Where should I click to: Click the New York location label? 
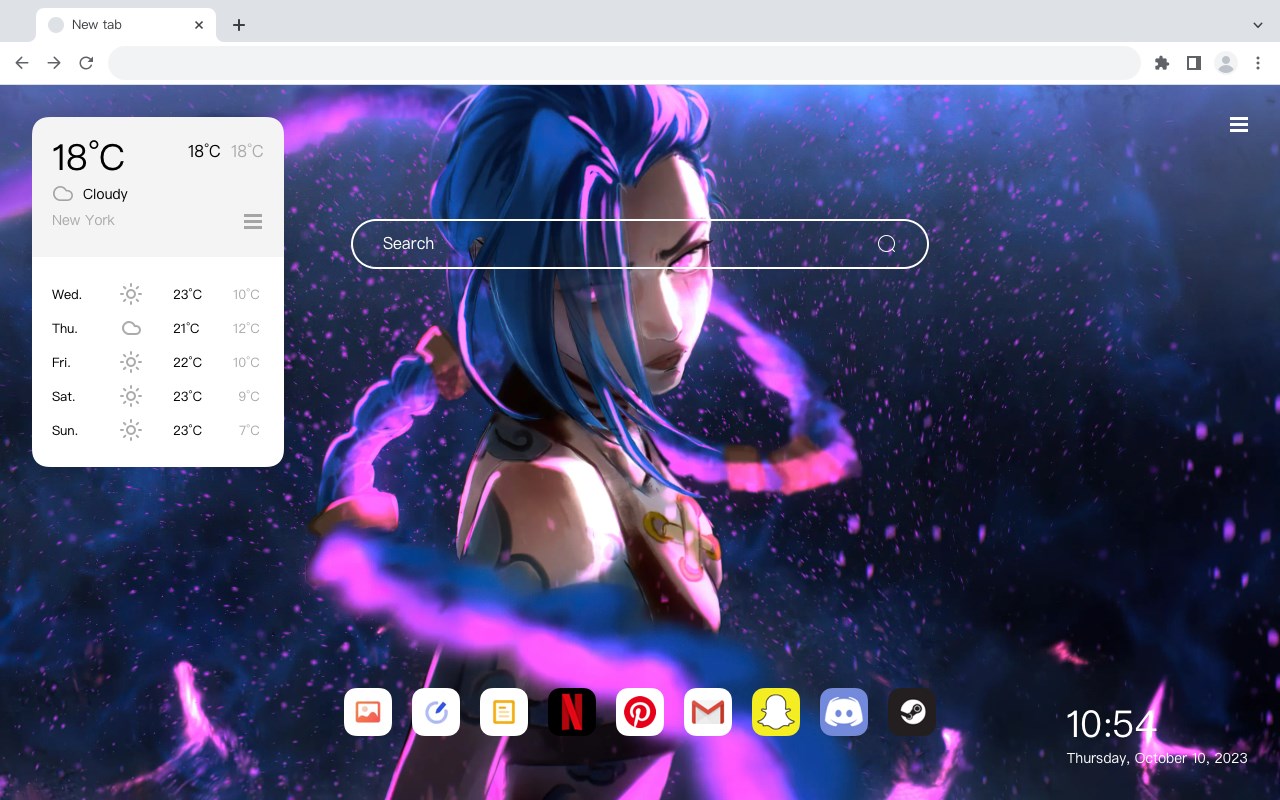(x=83, y=220)
